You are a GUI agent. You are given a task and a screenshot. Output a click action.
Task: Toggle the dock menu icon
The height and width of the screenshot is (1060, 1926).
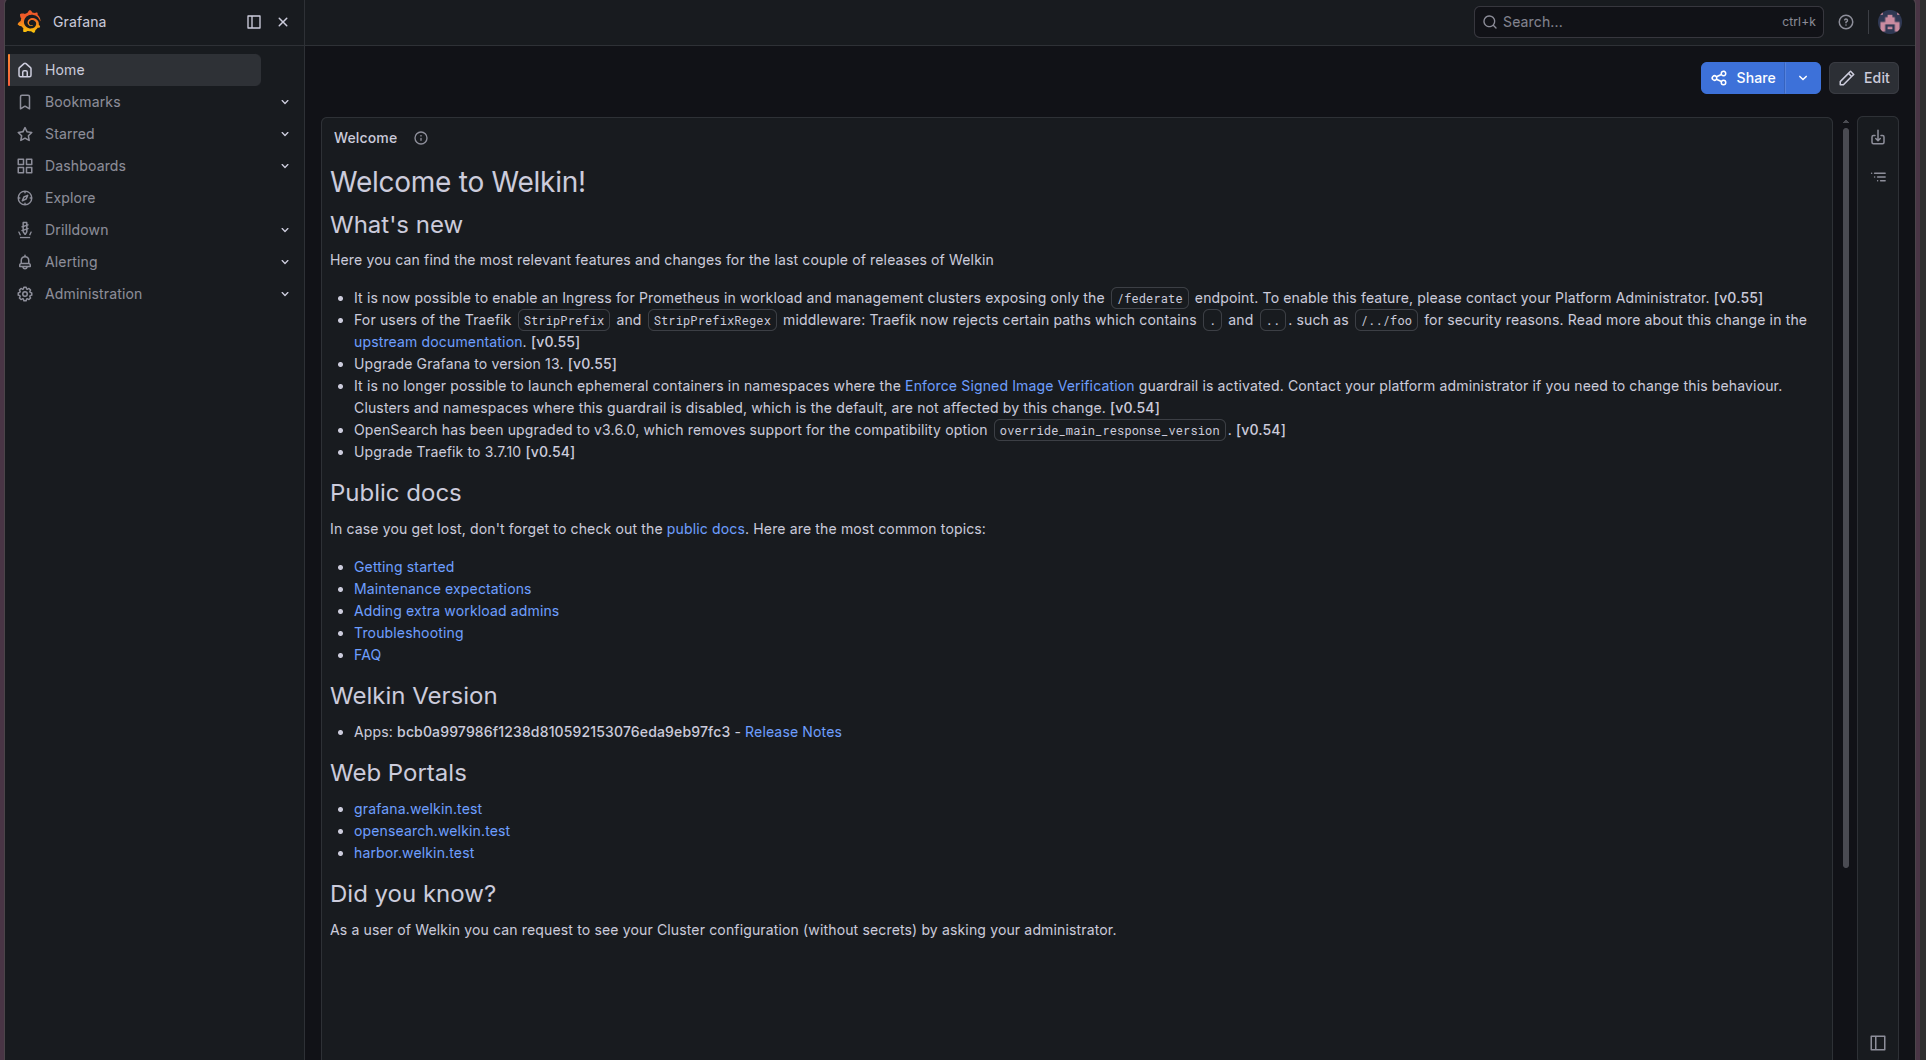[254, 22]
